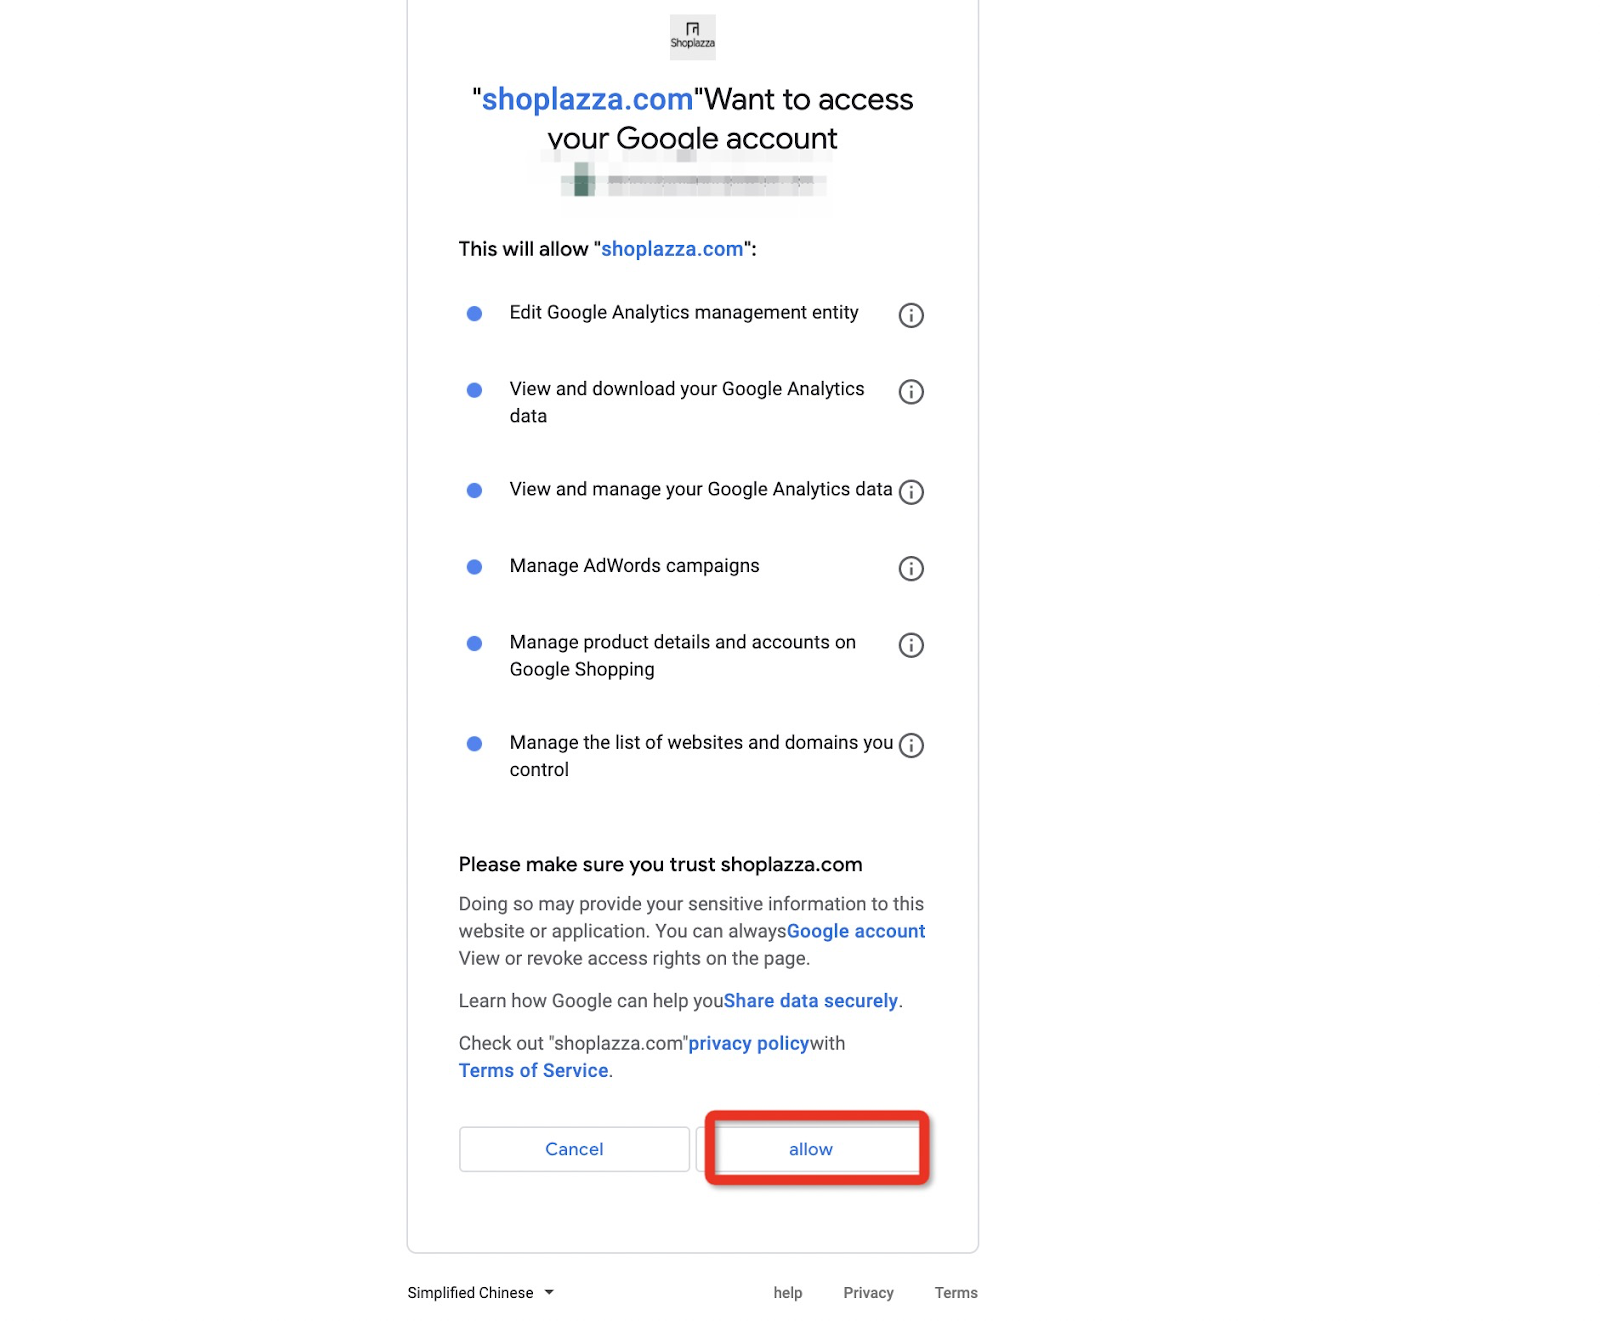Open info icon for View and manage Analytics data
The width and height of the screenshot is (1600, 1321).
pos(911,492)
